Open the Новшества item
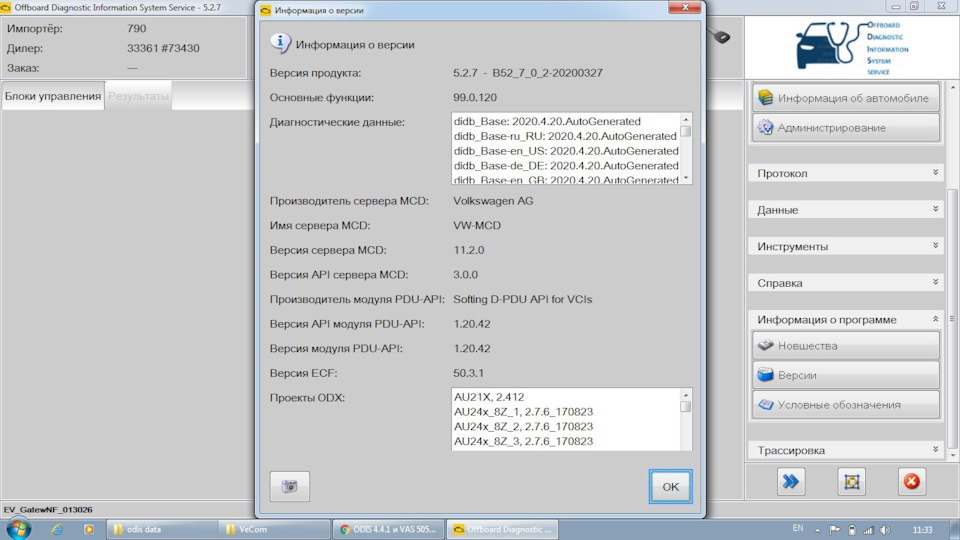960x540 pixels. coord(846,346)
